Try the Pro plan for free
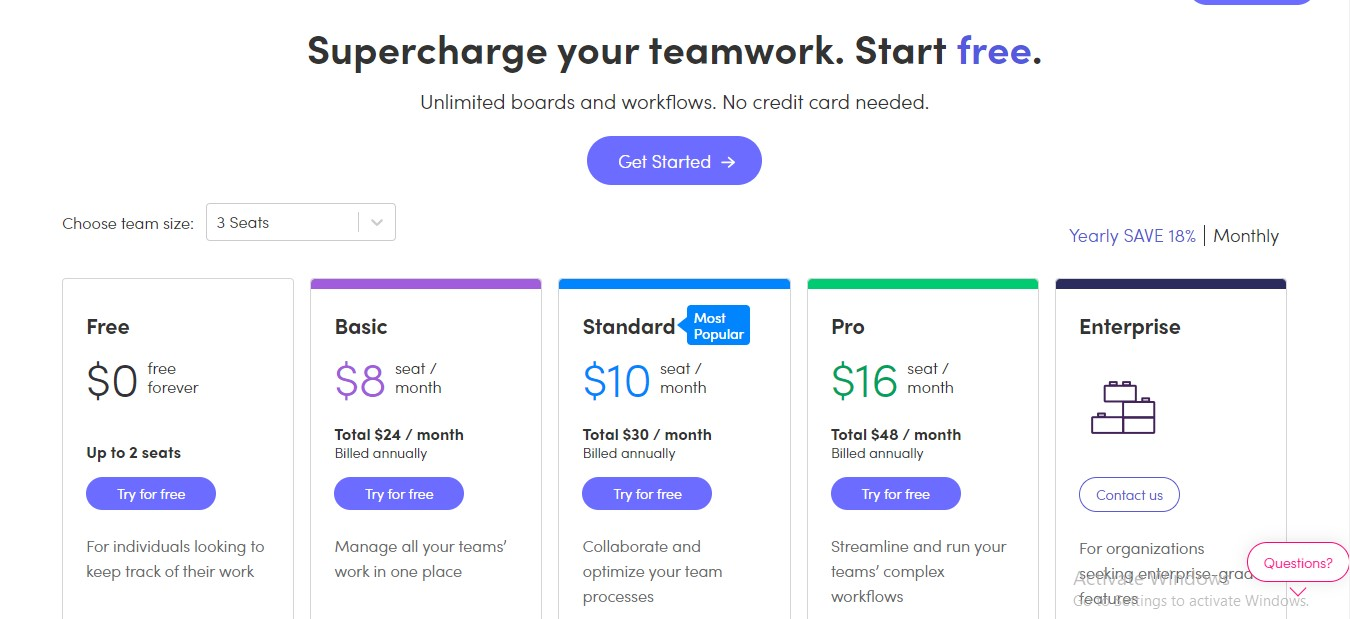 pyautogui.click(x=896, y=494)
